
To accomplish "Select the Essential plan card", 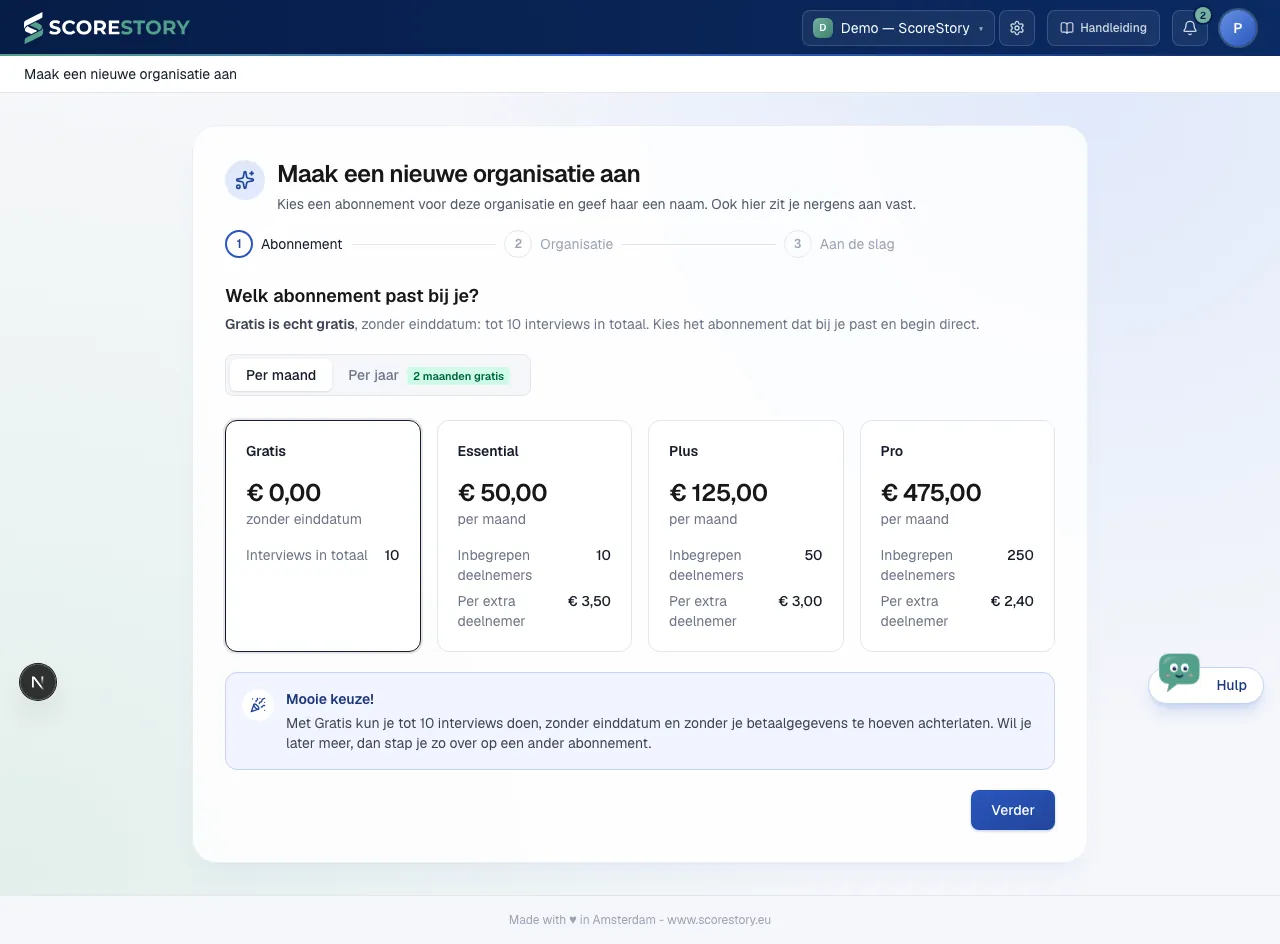I will (535, 536).
